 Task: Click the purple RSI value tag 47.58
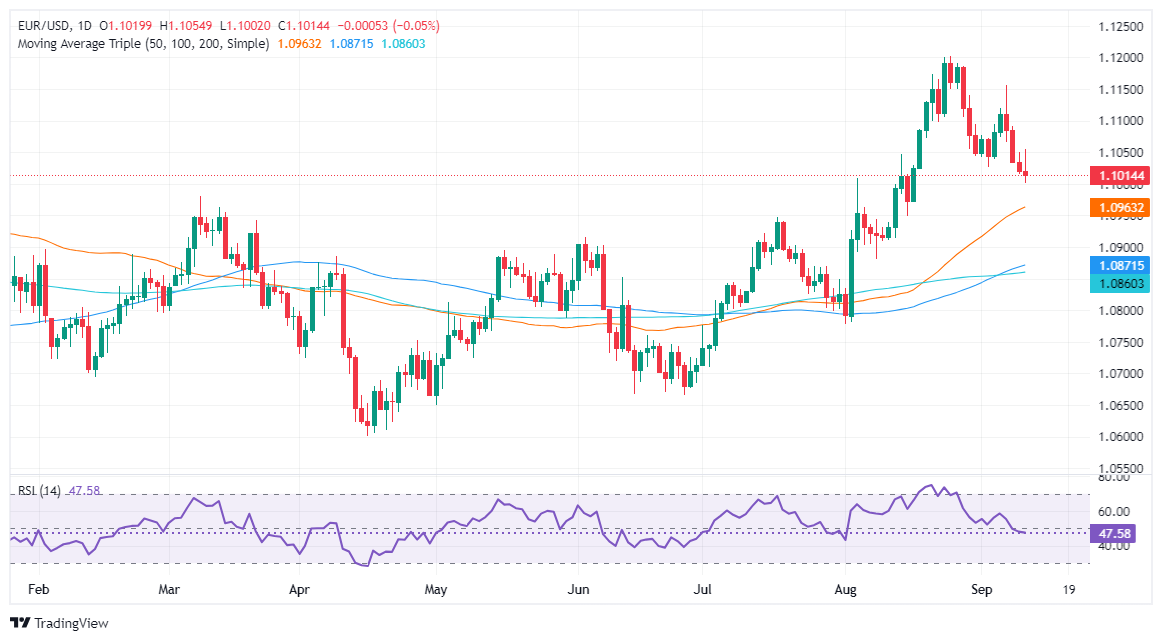pyautogui.click(x=1114, y=534)
